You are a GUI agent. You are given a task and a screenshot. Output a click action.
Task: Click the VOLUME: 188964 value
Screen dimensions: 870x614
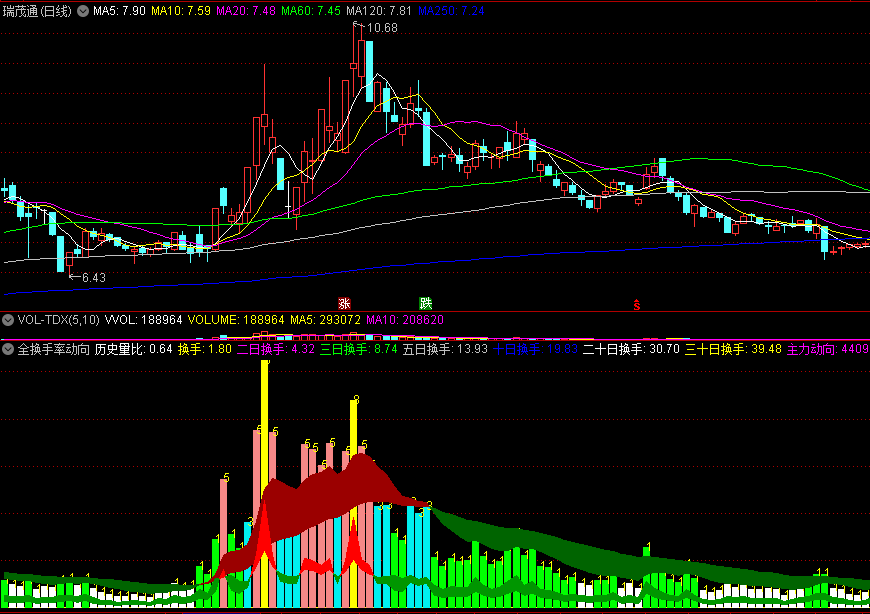236,320
